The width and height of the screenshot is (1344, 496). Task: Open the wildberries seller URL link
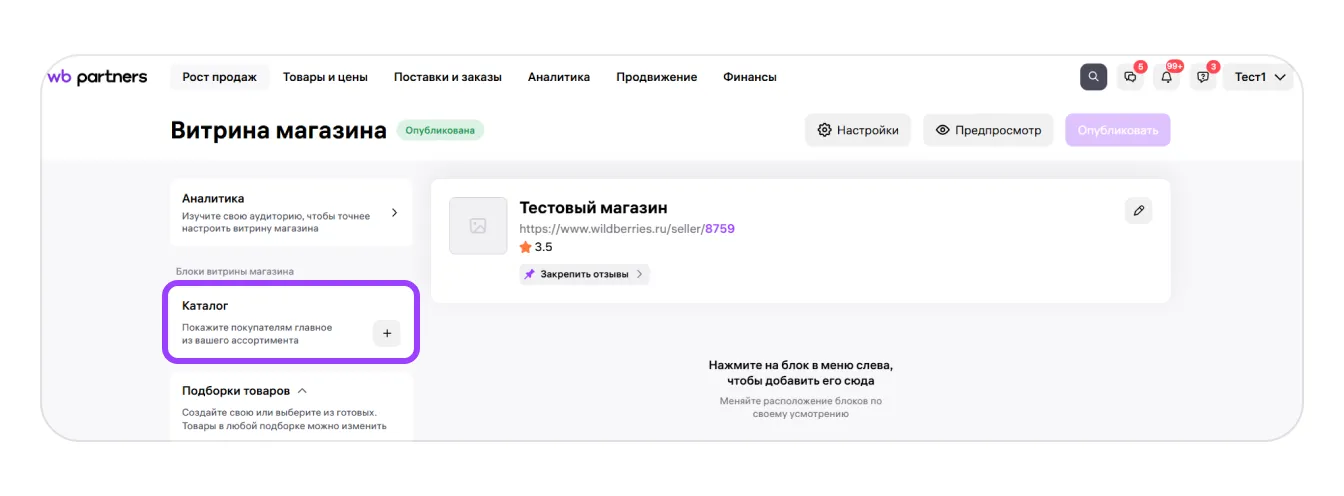[x=627, y=229]
